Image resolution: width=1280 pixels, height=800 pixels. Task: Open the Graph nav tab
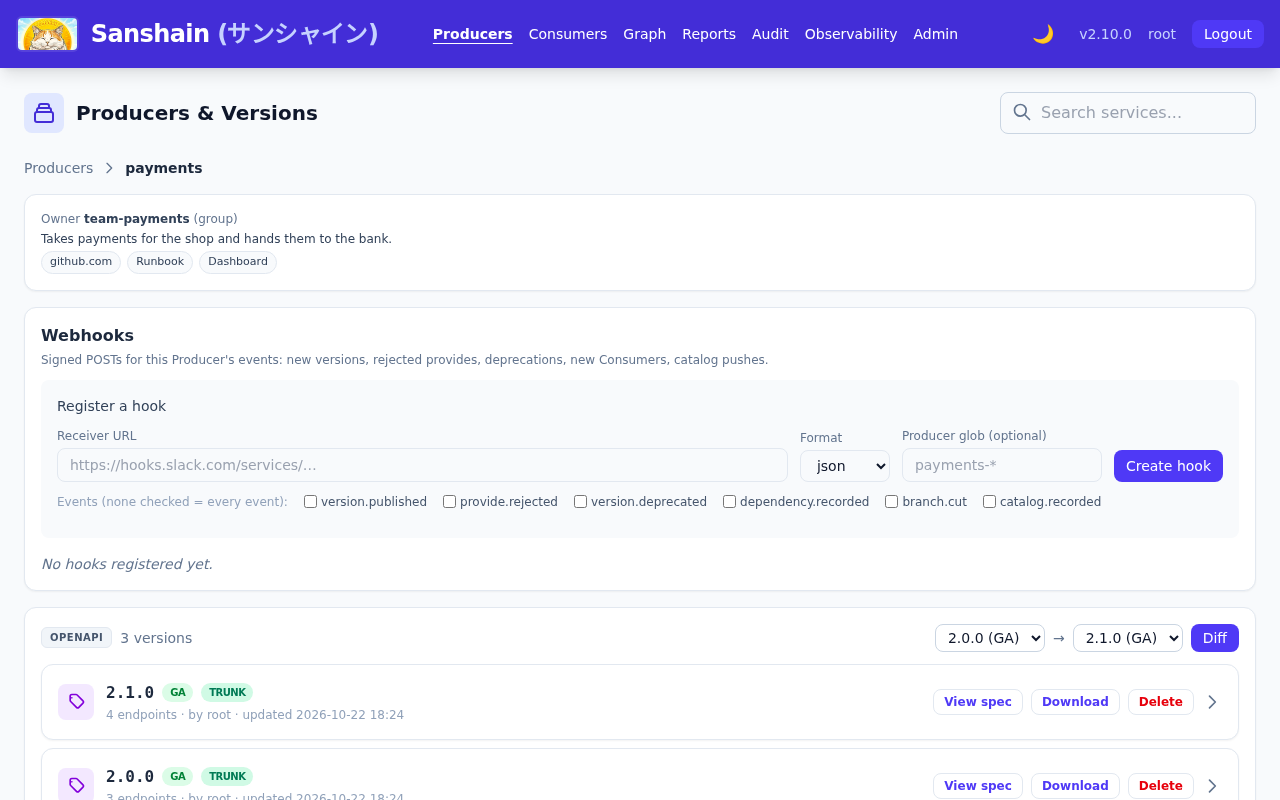[x=644, y=34]
